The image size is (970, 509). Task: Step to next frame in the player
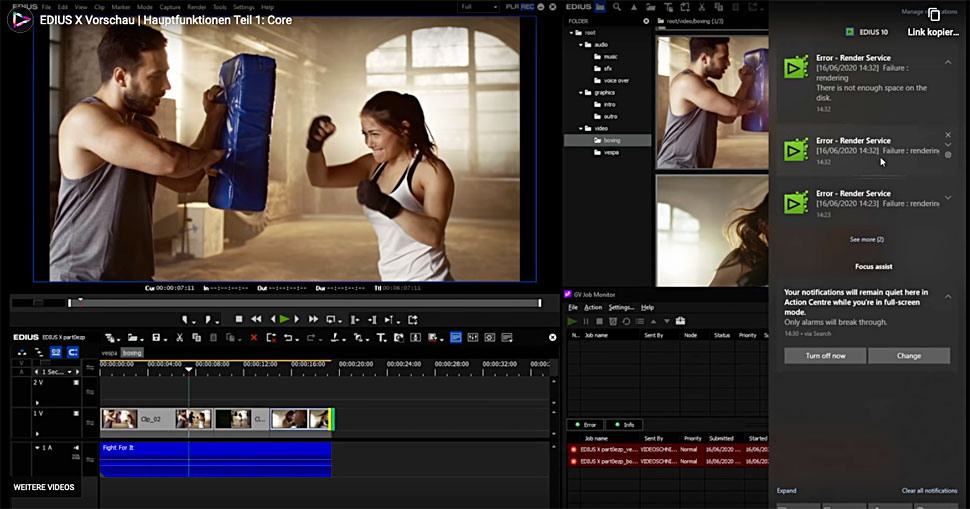296,319
